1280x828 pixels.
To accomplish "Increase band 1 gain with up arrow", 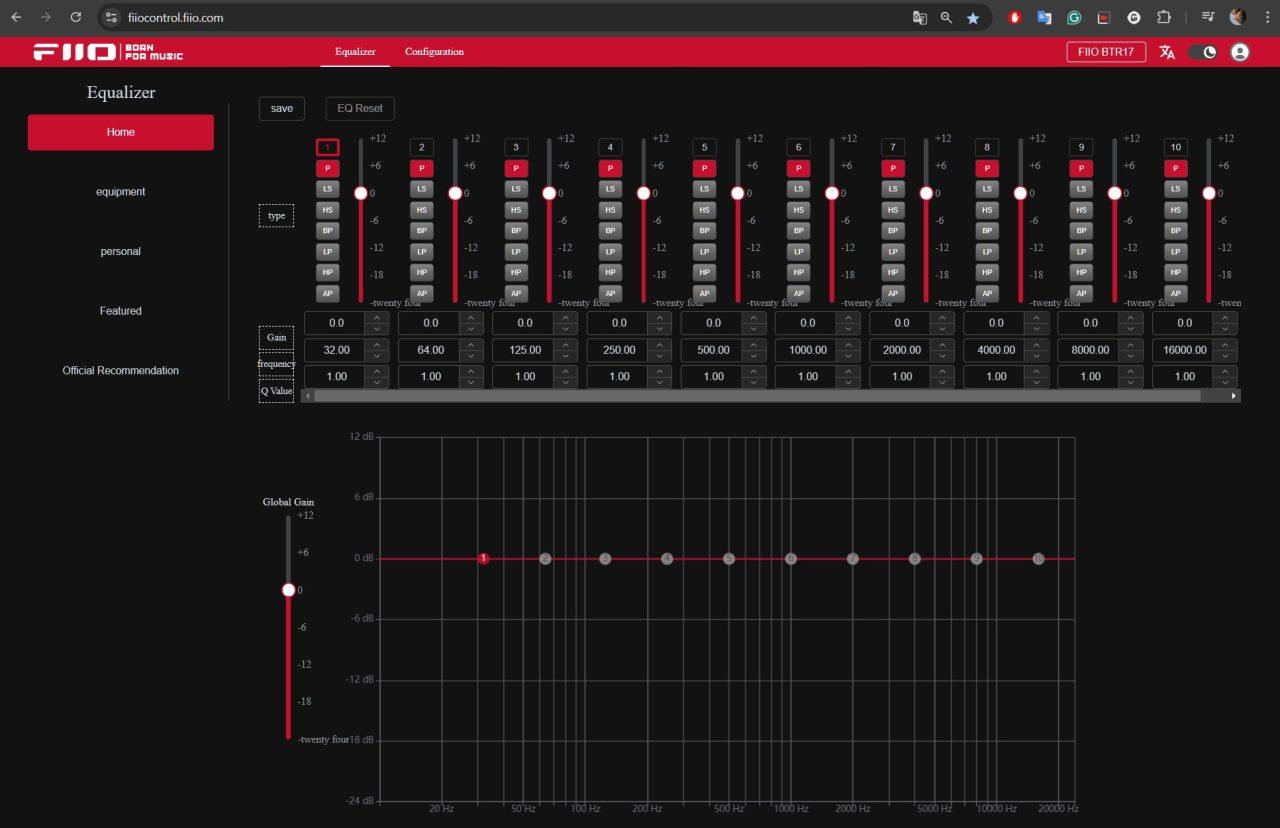I will click(376, 318).
